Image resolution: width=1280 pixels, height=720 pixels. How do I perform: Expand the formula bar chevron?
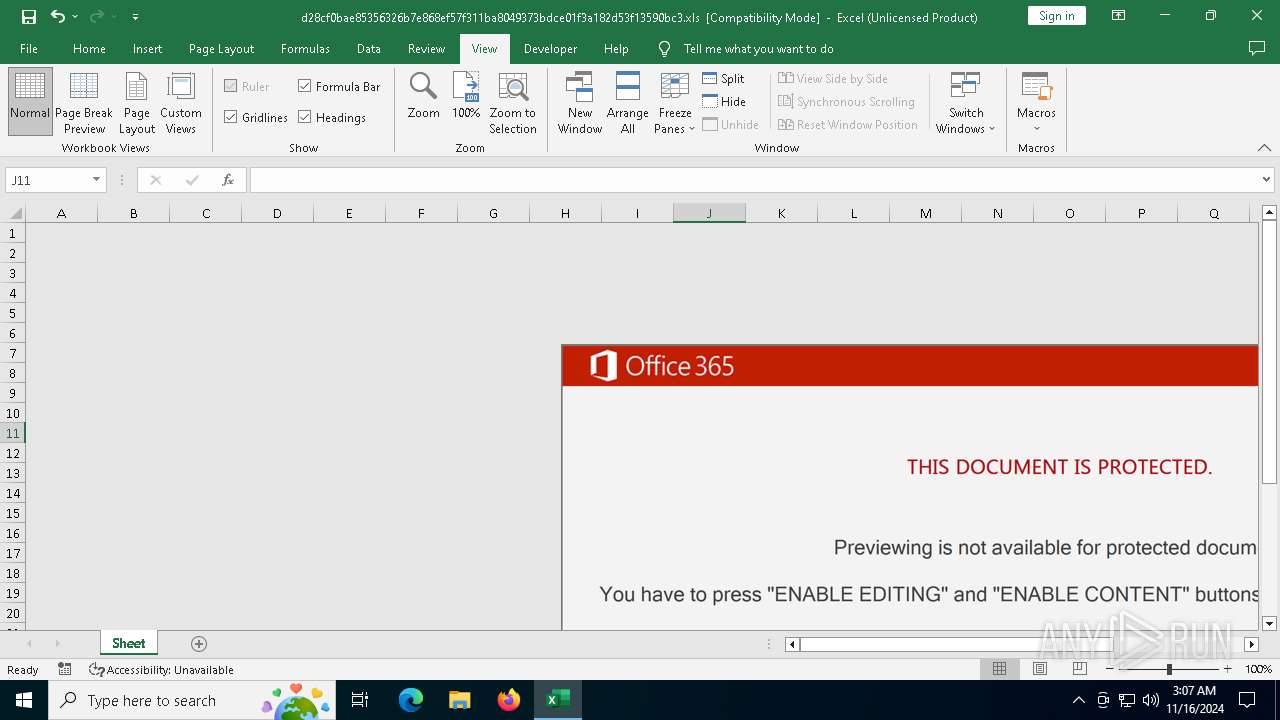tap(1266, 180)
